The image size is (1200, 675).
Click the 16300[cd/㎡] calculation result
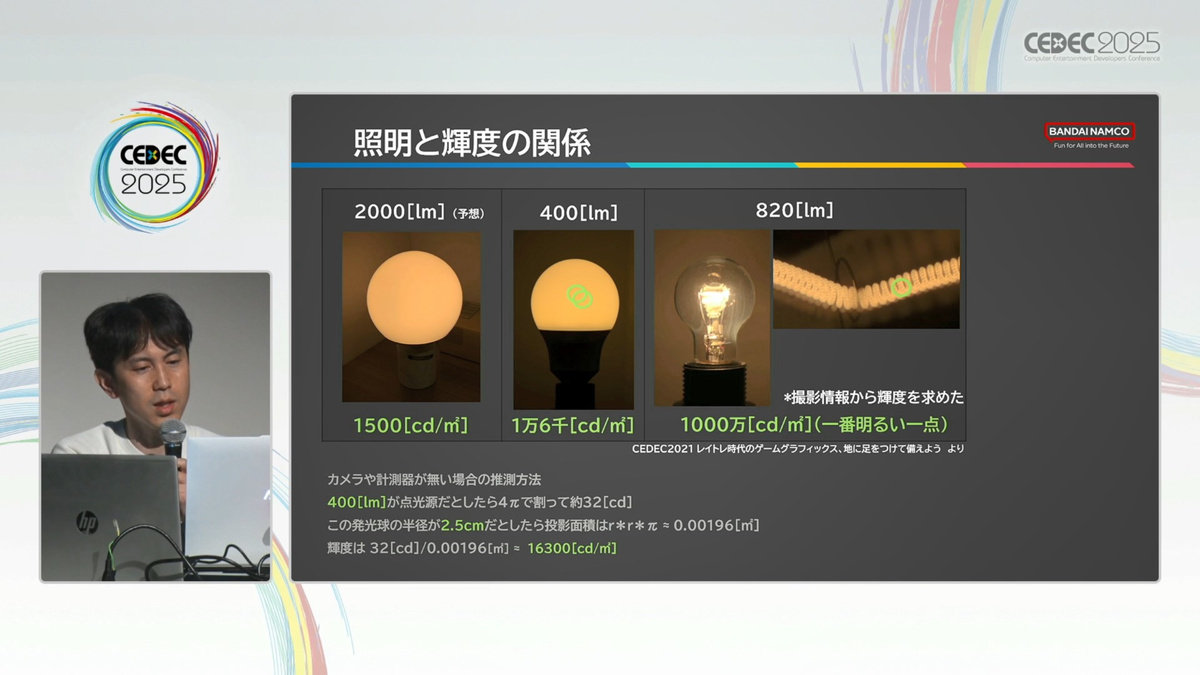(x=572, y=548)
